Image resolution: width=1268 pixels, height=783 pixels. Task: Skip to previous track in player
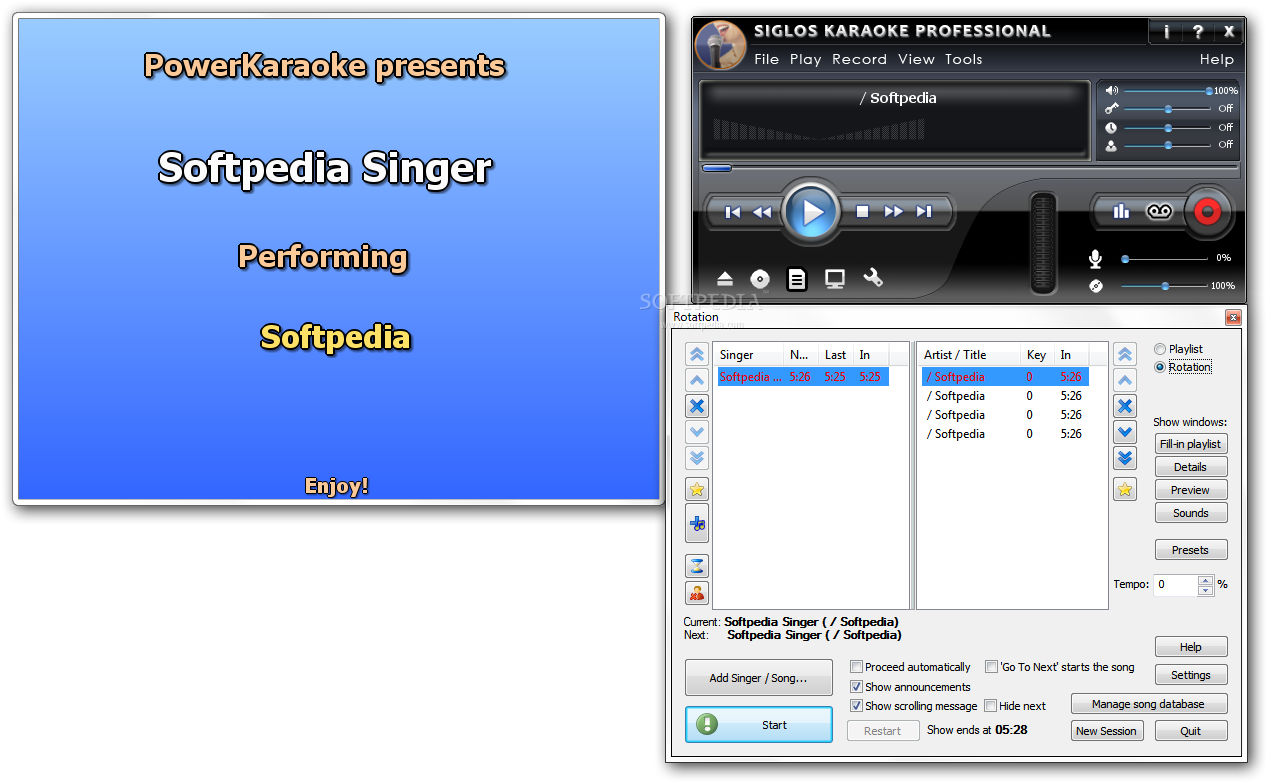coord(733,212)
